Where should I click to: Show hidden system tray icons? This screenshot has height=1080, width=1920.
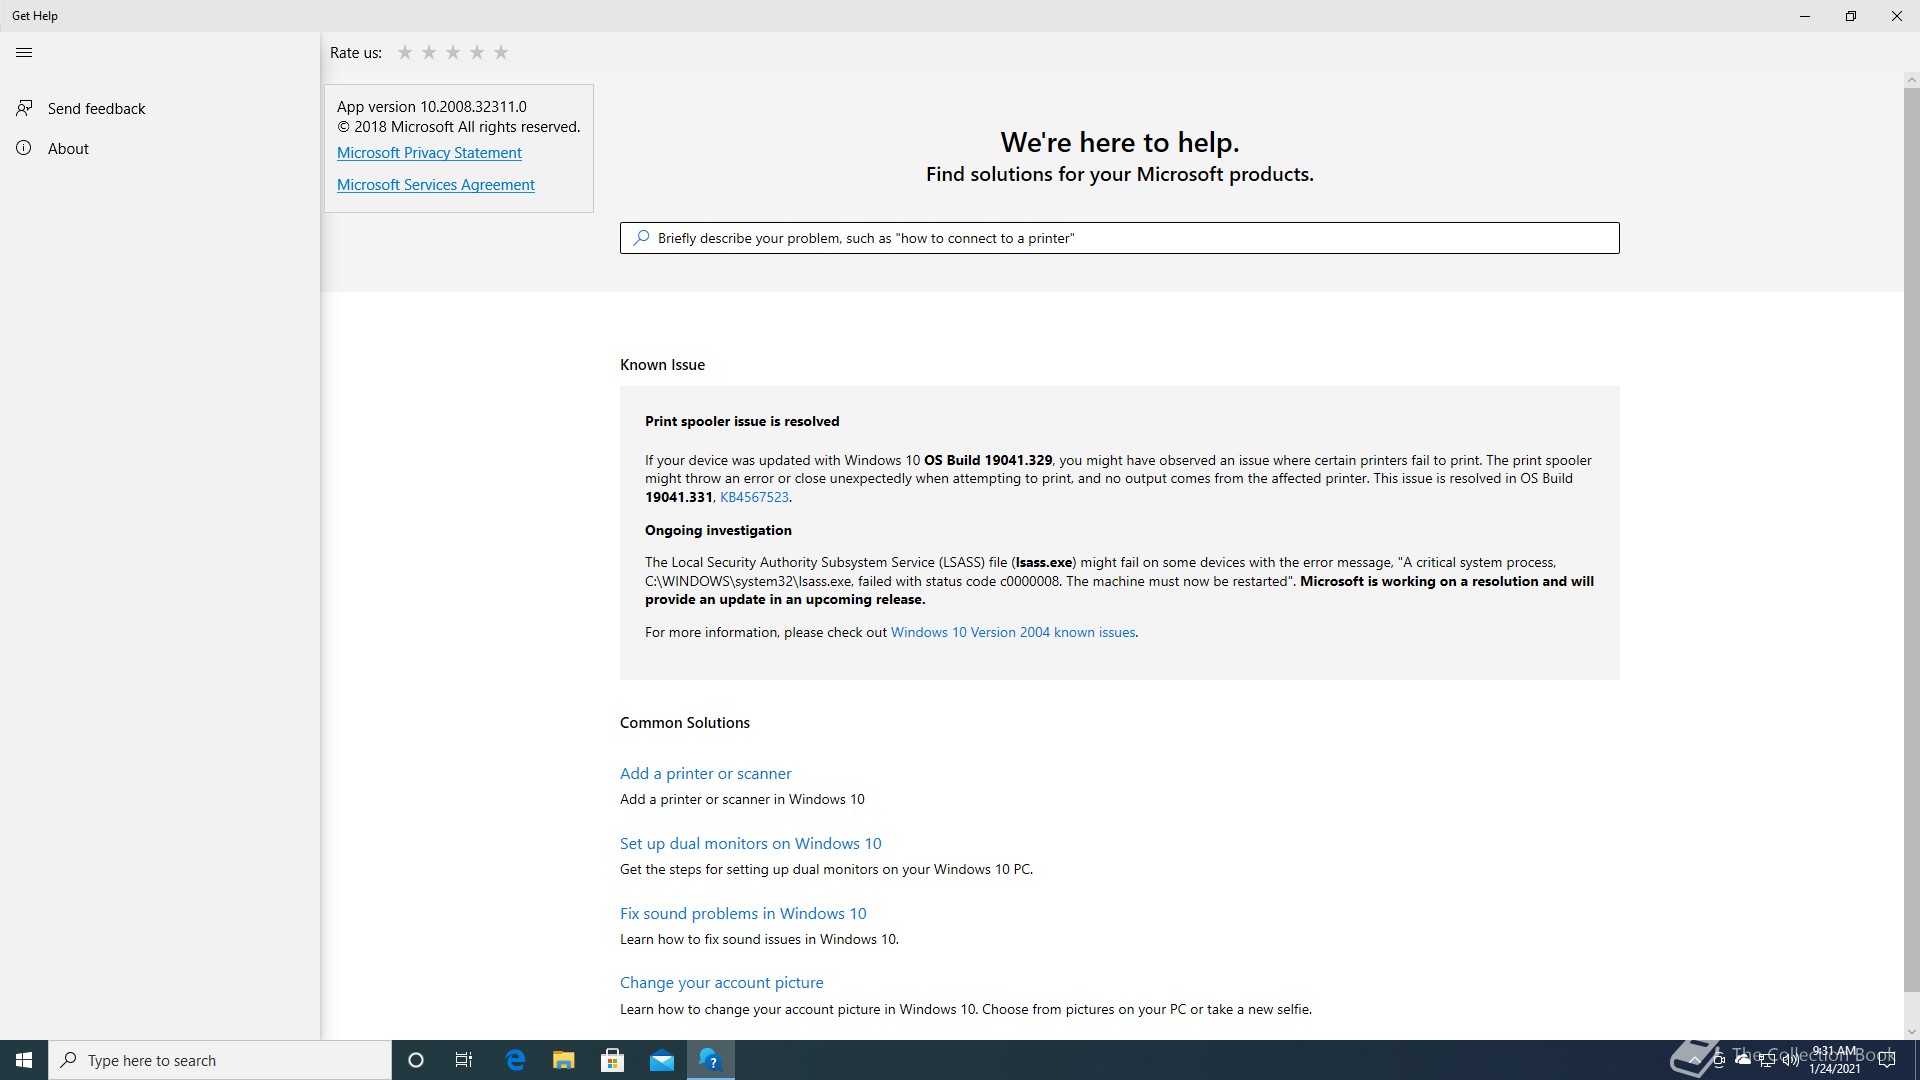(x=1694, y=1060)
